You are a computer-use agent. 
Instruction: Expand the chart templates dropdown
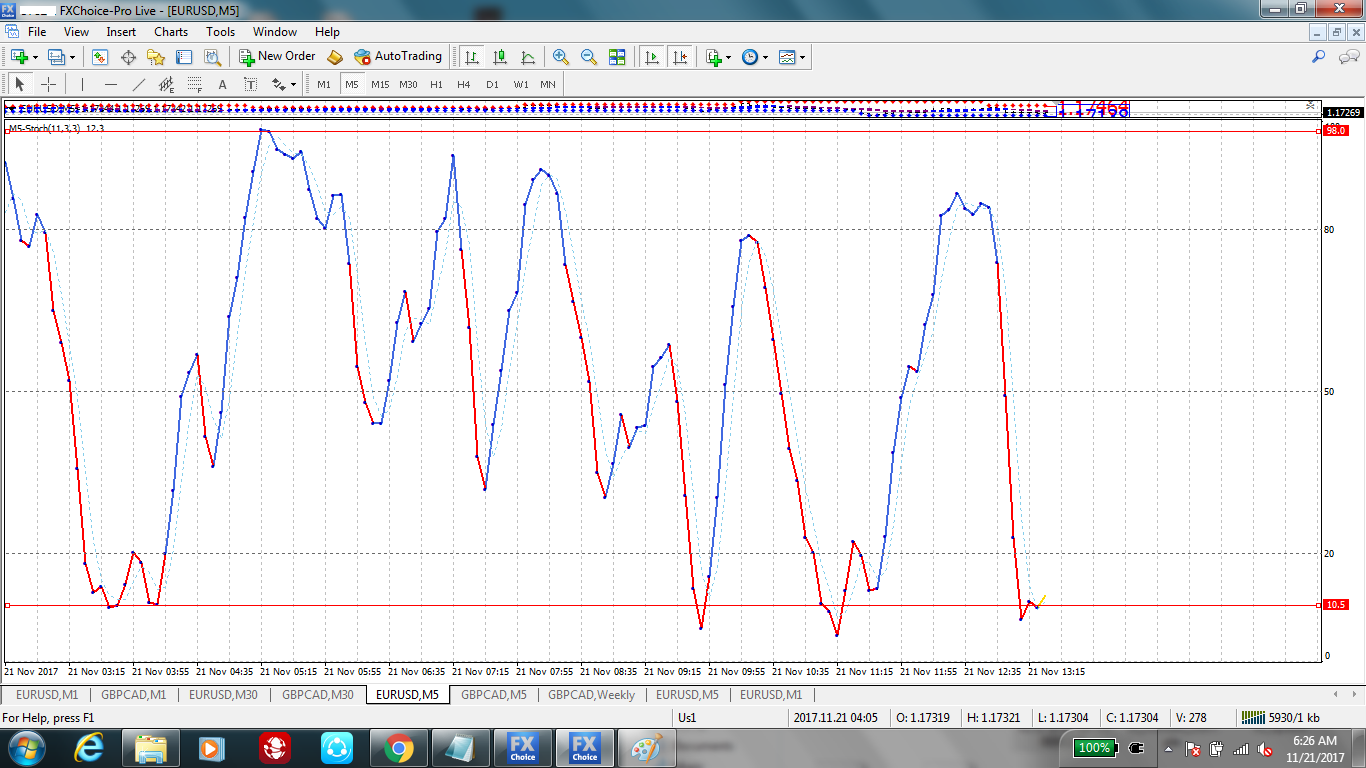point(802,57)
